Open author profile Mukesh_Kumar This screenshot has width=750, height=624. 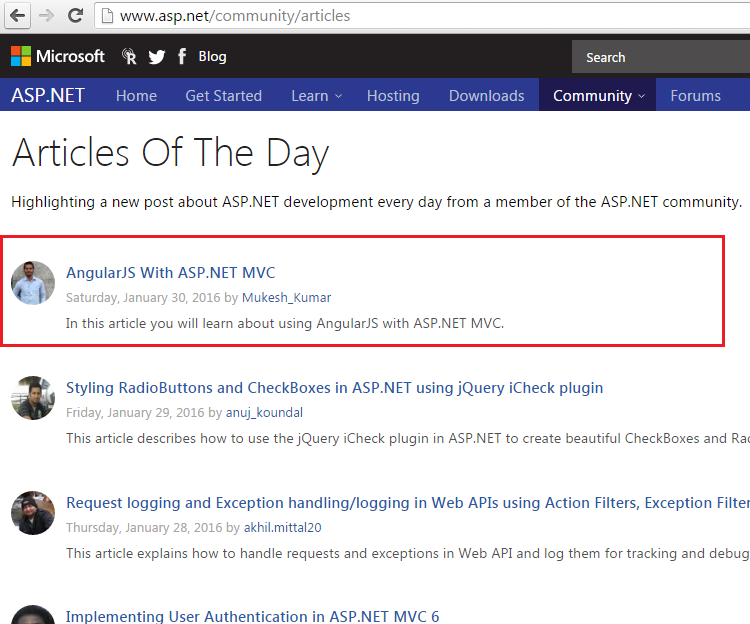[287, 297]
